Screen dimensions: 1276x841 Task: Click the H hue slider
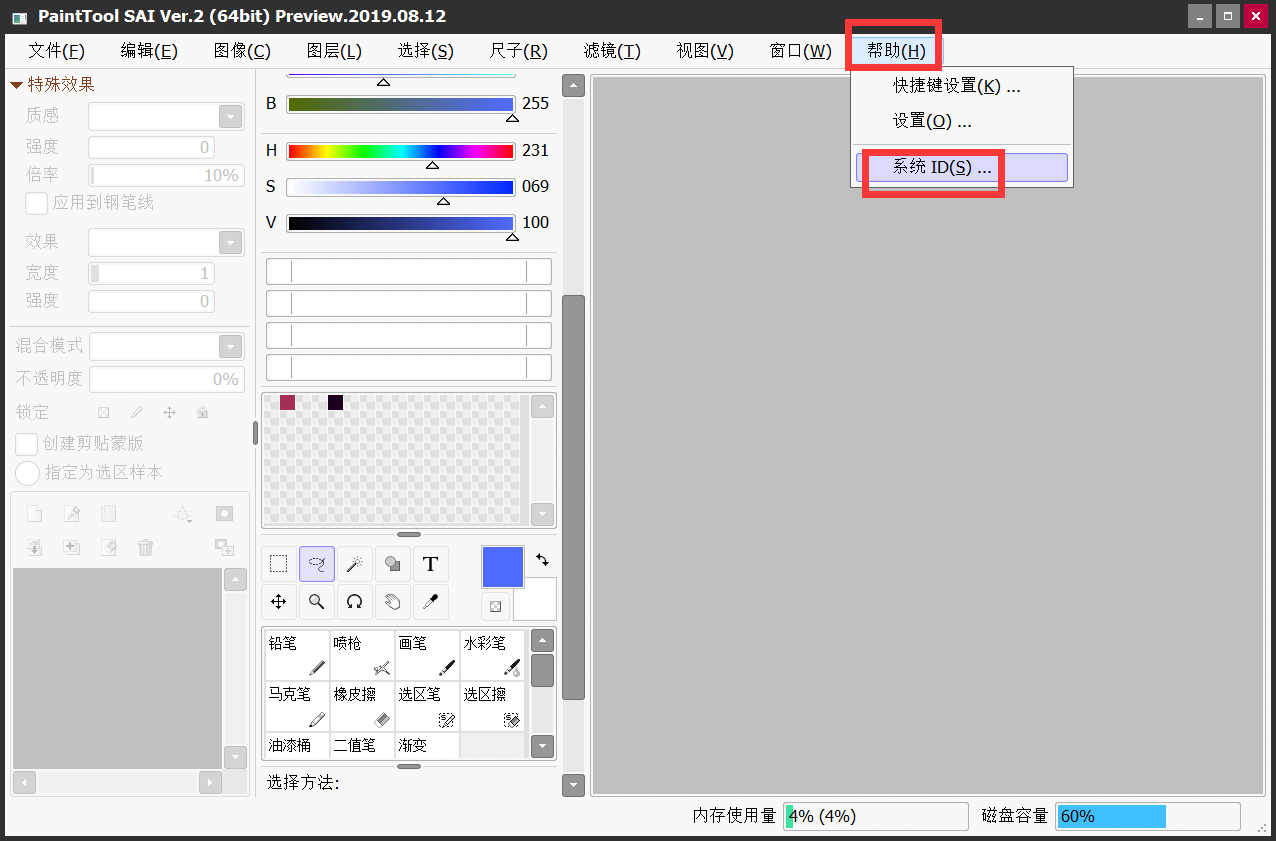pos(400,151)
